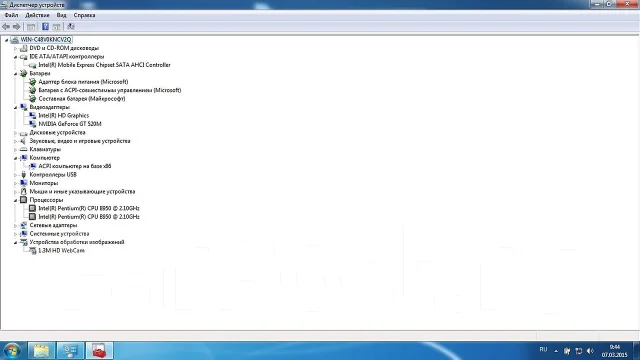Select Составная батарея (Майкрософт)
This screenshot has width=640, height=360.
[x=82, y=99]
